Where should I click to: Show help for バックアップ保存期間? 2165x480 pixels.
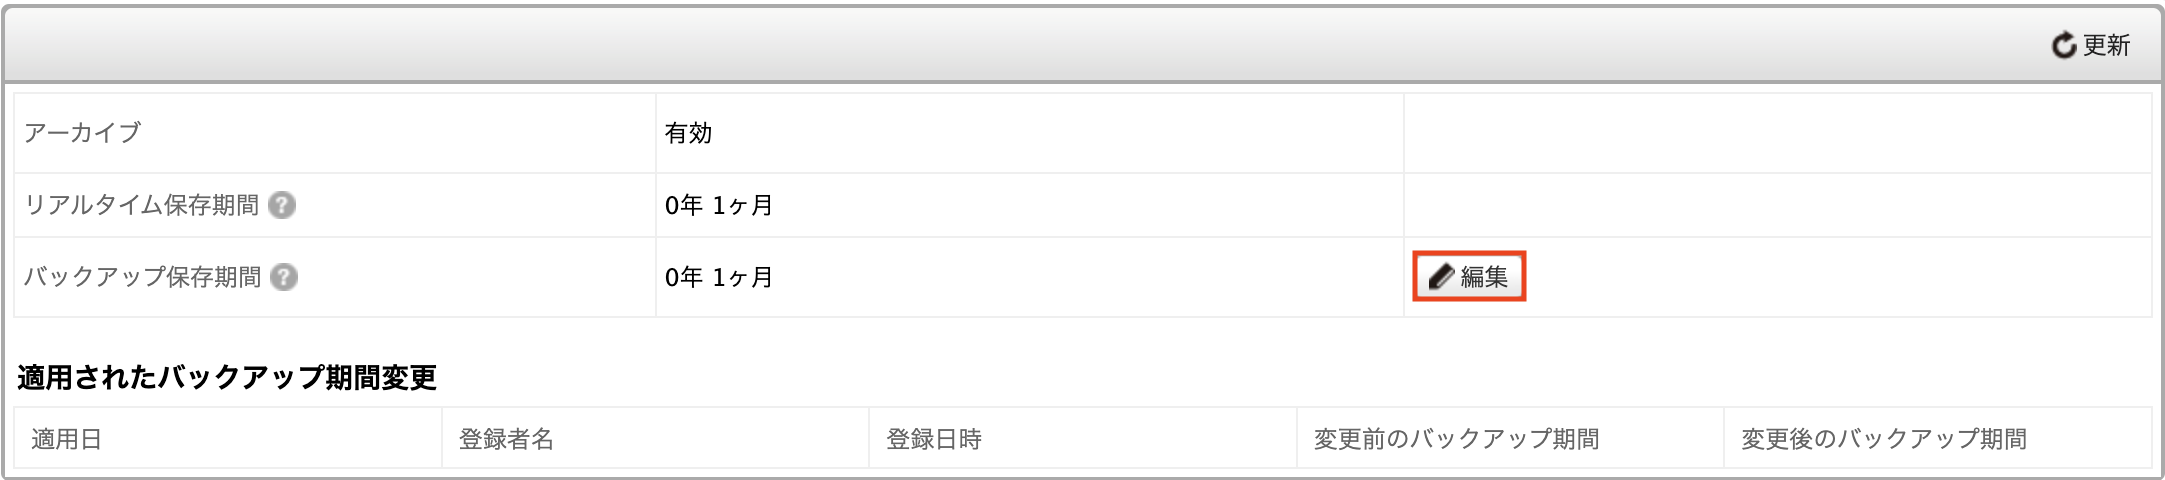click(285, 277)
